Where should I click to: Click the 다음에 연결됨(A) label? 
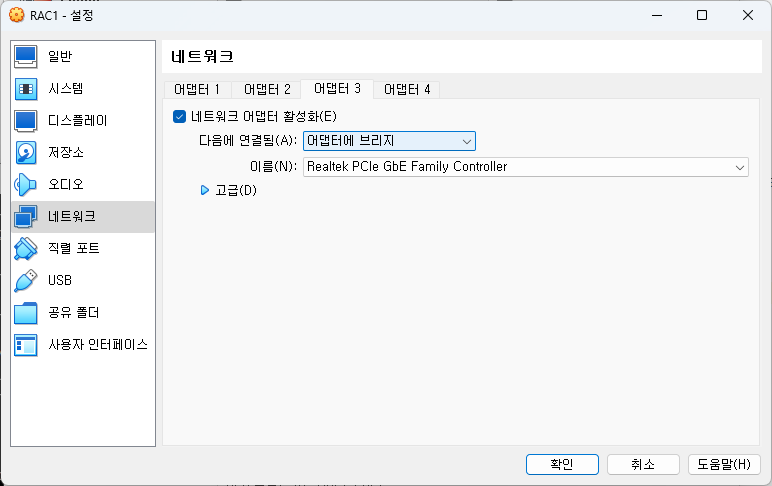(248, 141)
